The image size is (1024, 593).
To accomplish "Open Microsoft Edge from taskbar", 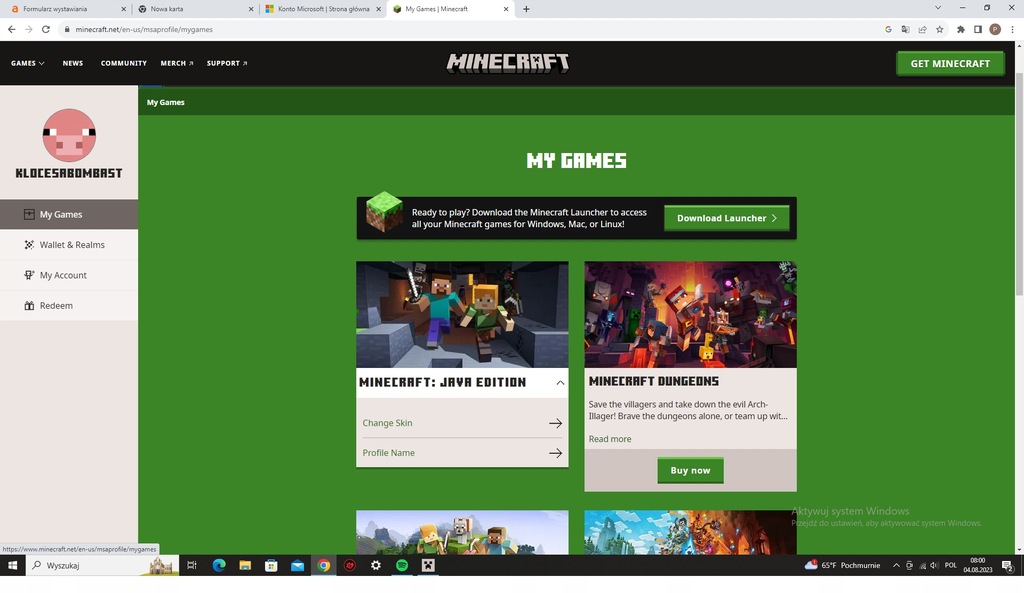I will 219,566.
